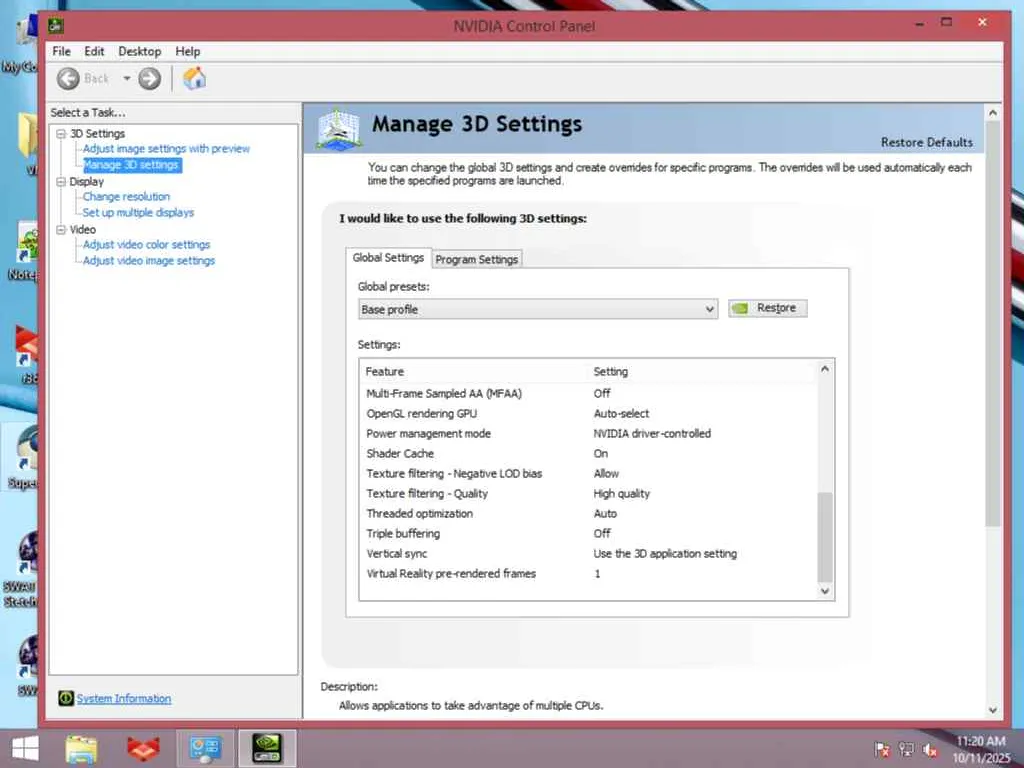Select the Multi-Frame Sampled AA (MFAA) row
The image size is (1024, 768).
coord(588,394)
